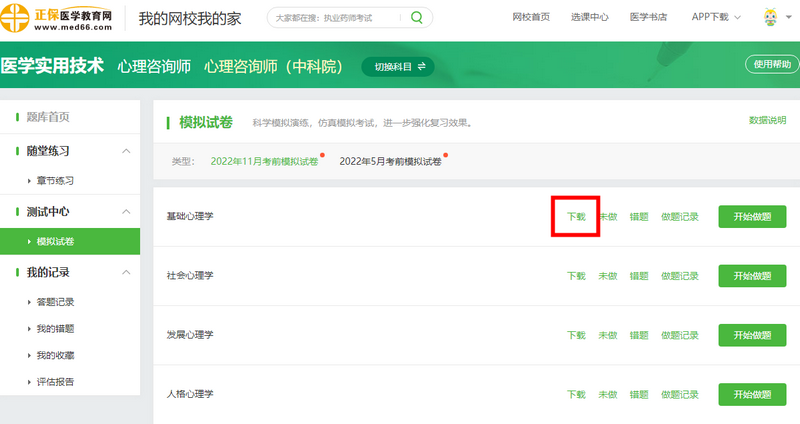800x424 pixels.
Task: Open 做题记录 for 发展心理学
Action: click(x=679, y=335)
